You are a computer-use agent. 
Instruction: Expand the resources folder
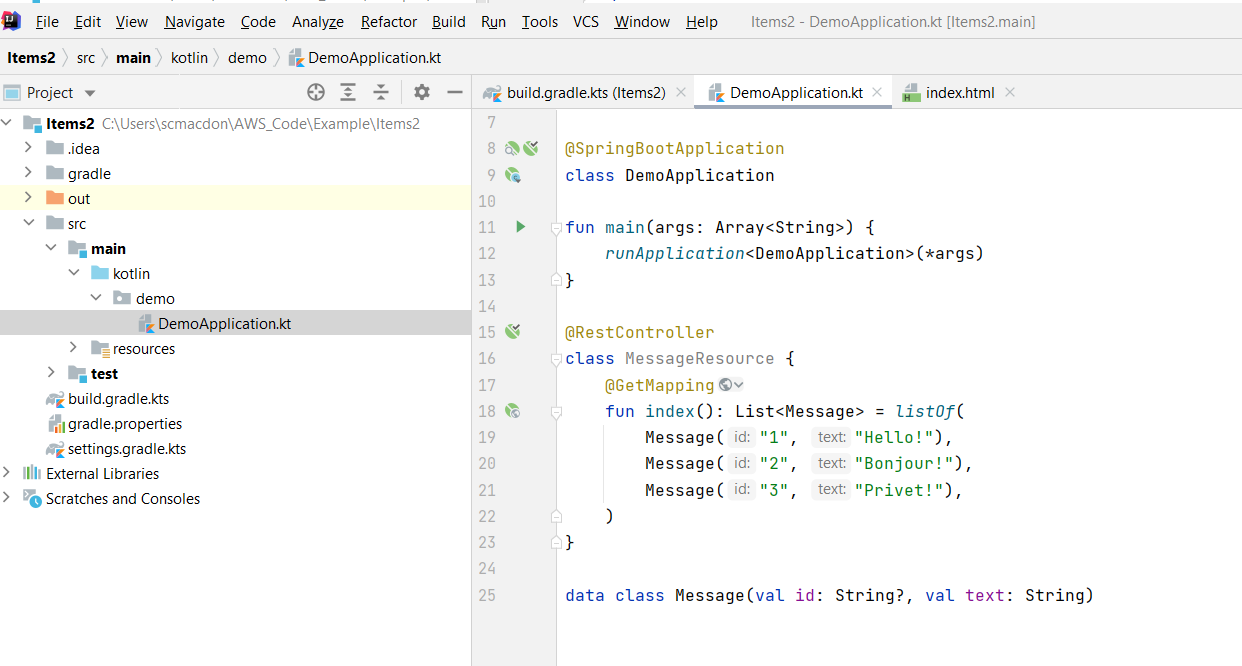click(73, 348)
